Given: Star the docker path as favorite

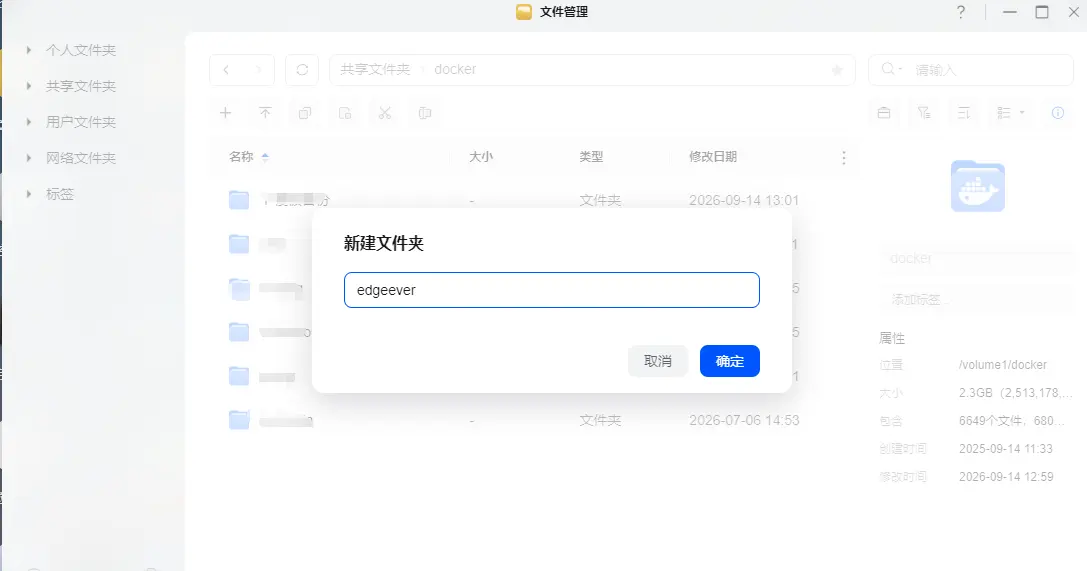Looking at the screenshot, I should point(837,70).
